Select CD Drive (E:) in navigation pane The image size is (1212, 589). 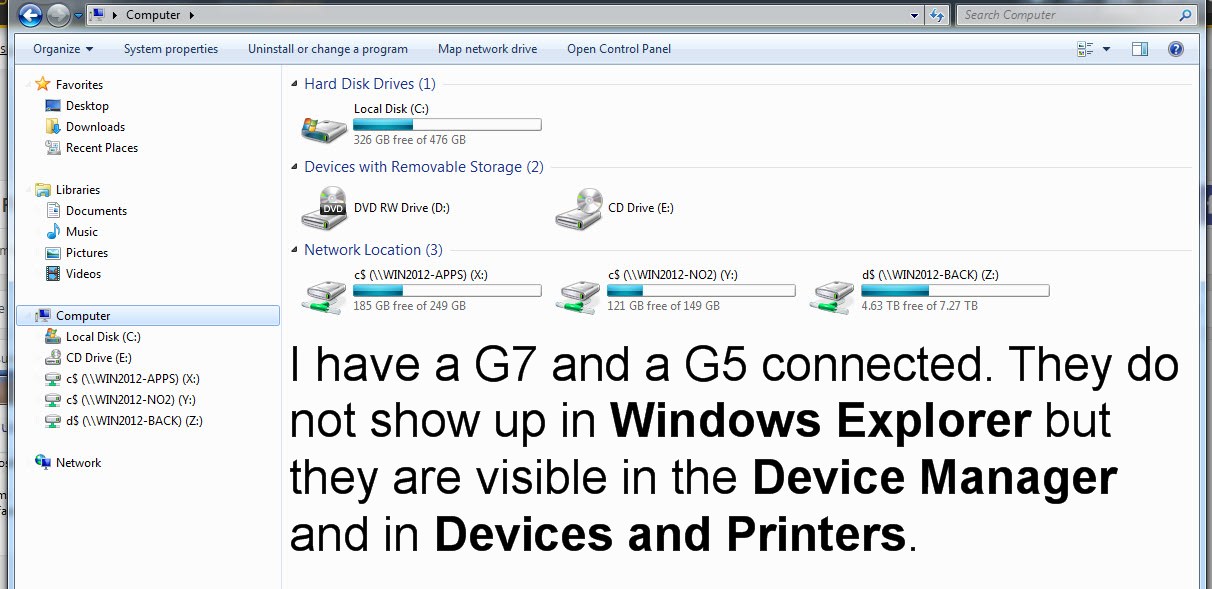point(99,358)
